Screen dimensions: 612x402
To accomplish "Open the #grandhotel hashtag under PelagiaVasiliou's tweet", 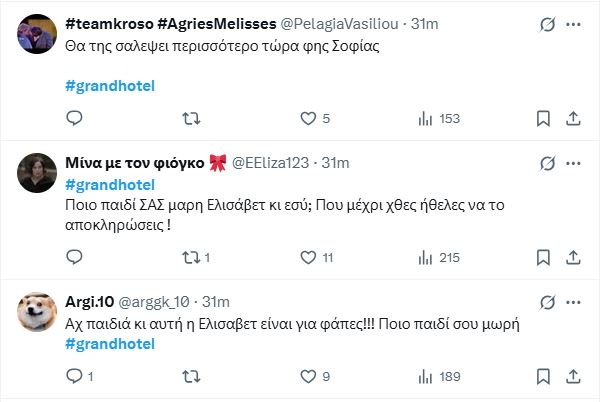I will pos(110,86).
